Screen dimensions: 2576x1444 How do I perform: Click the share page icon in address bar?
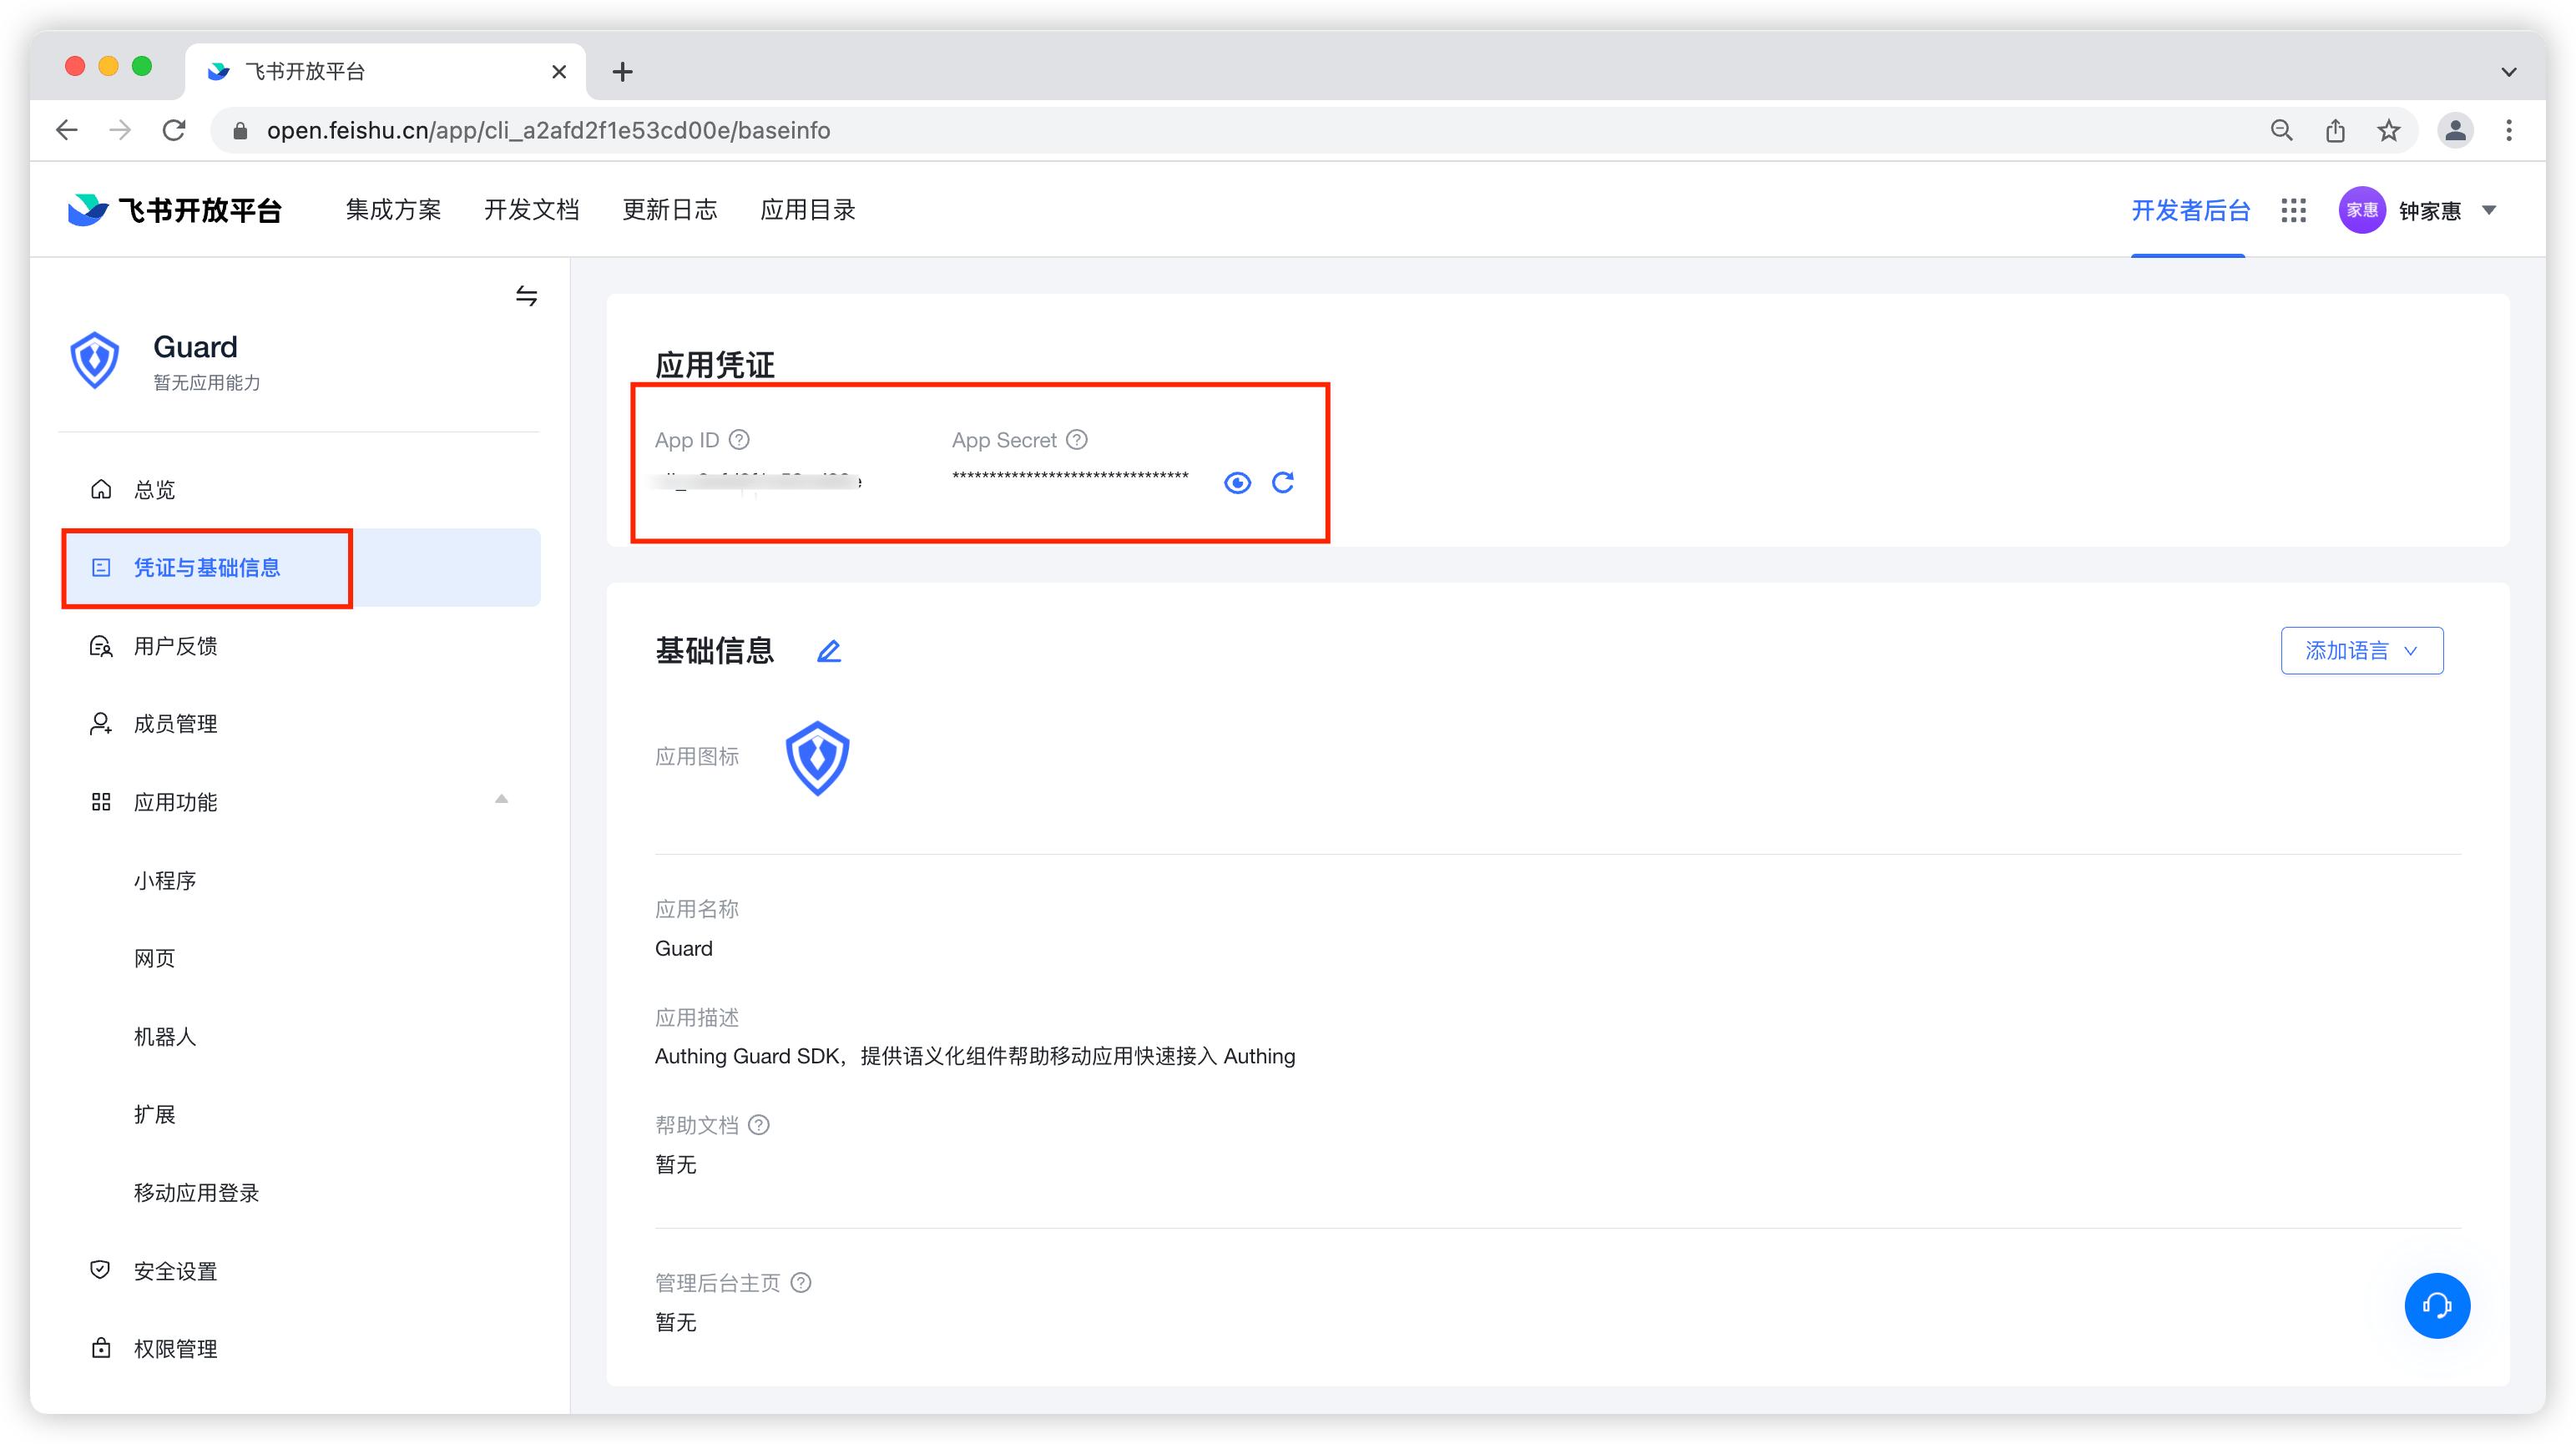[x=2335, y=130]
